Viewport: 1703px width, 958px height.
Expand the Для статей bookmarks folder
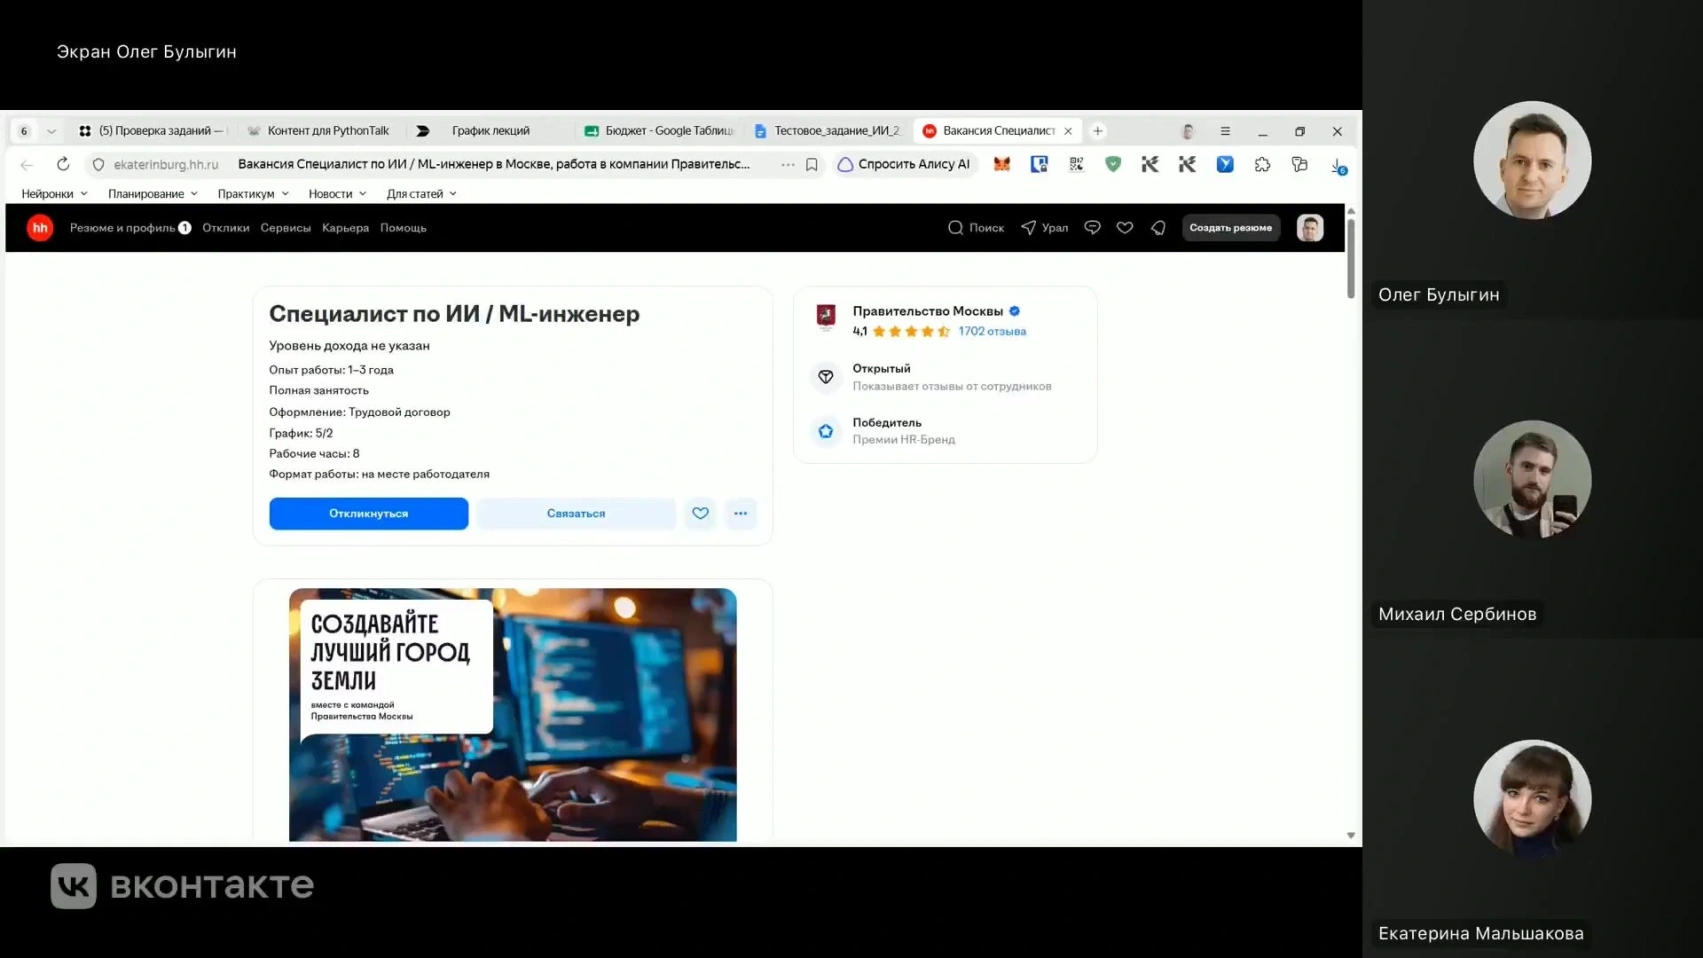[421, 194]
